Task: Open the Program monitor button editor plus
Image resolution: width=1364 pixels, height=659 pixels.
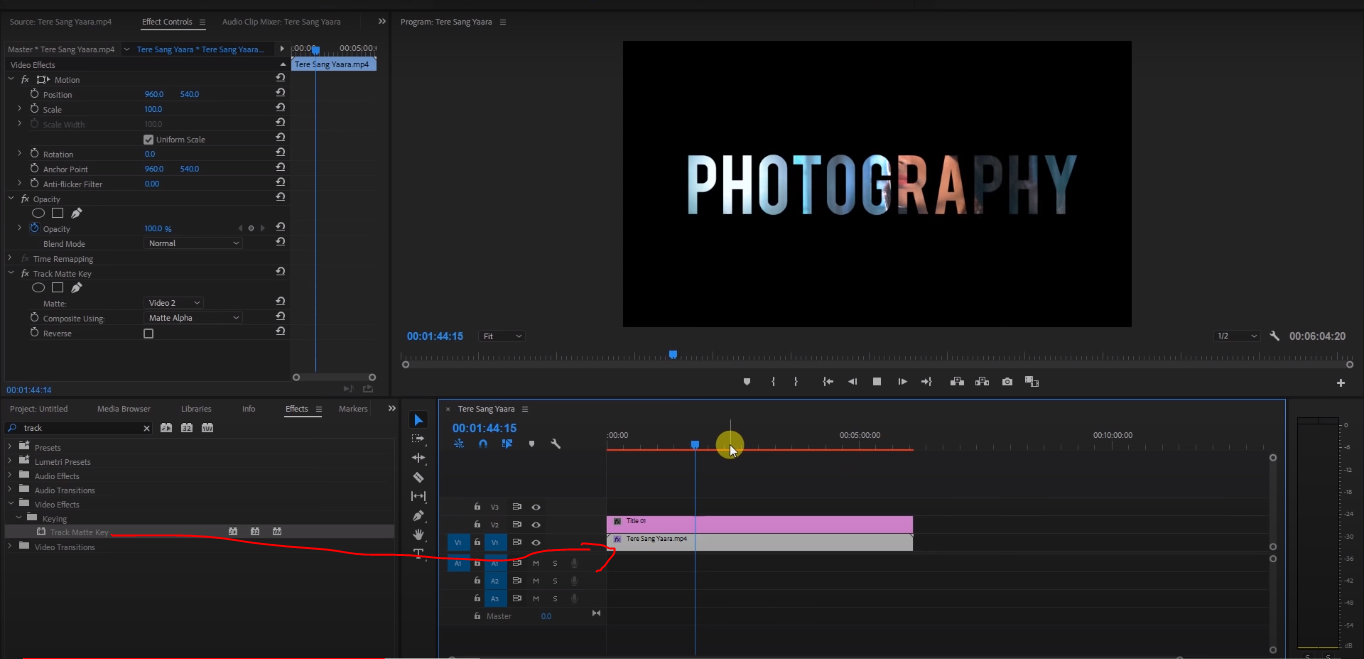Action: (1341, 382)
